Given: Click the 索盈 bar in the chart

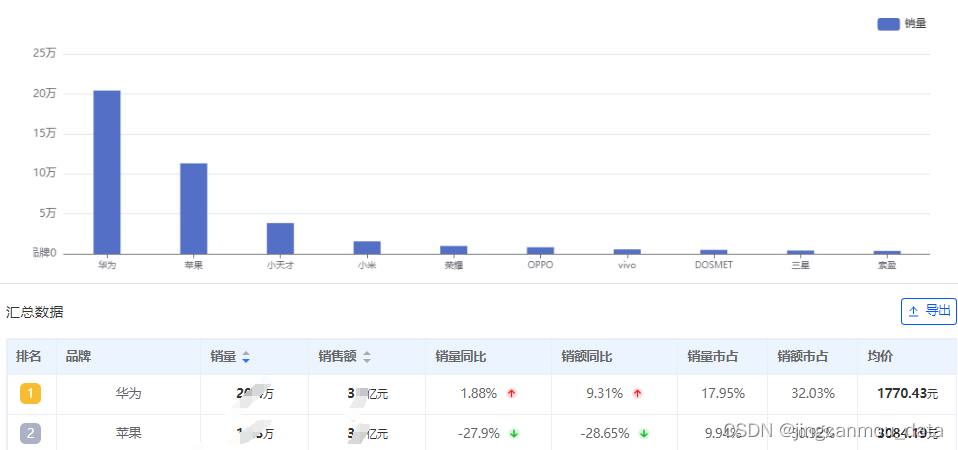Looking at the screenshot, I should coord(887,253).
